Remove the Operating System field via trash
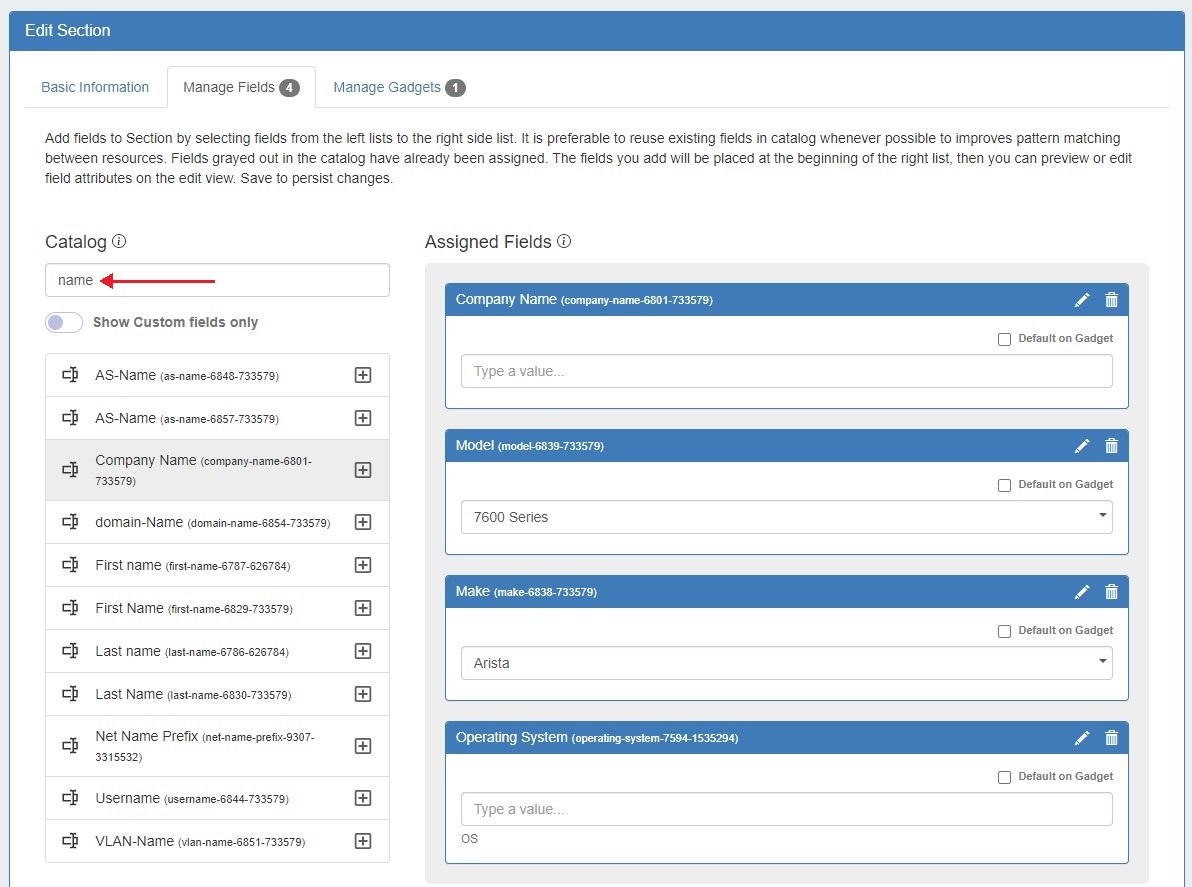 pos(1111,738)
